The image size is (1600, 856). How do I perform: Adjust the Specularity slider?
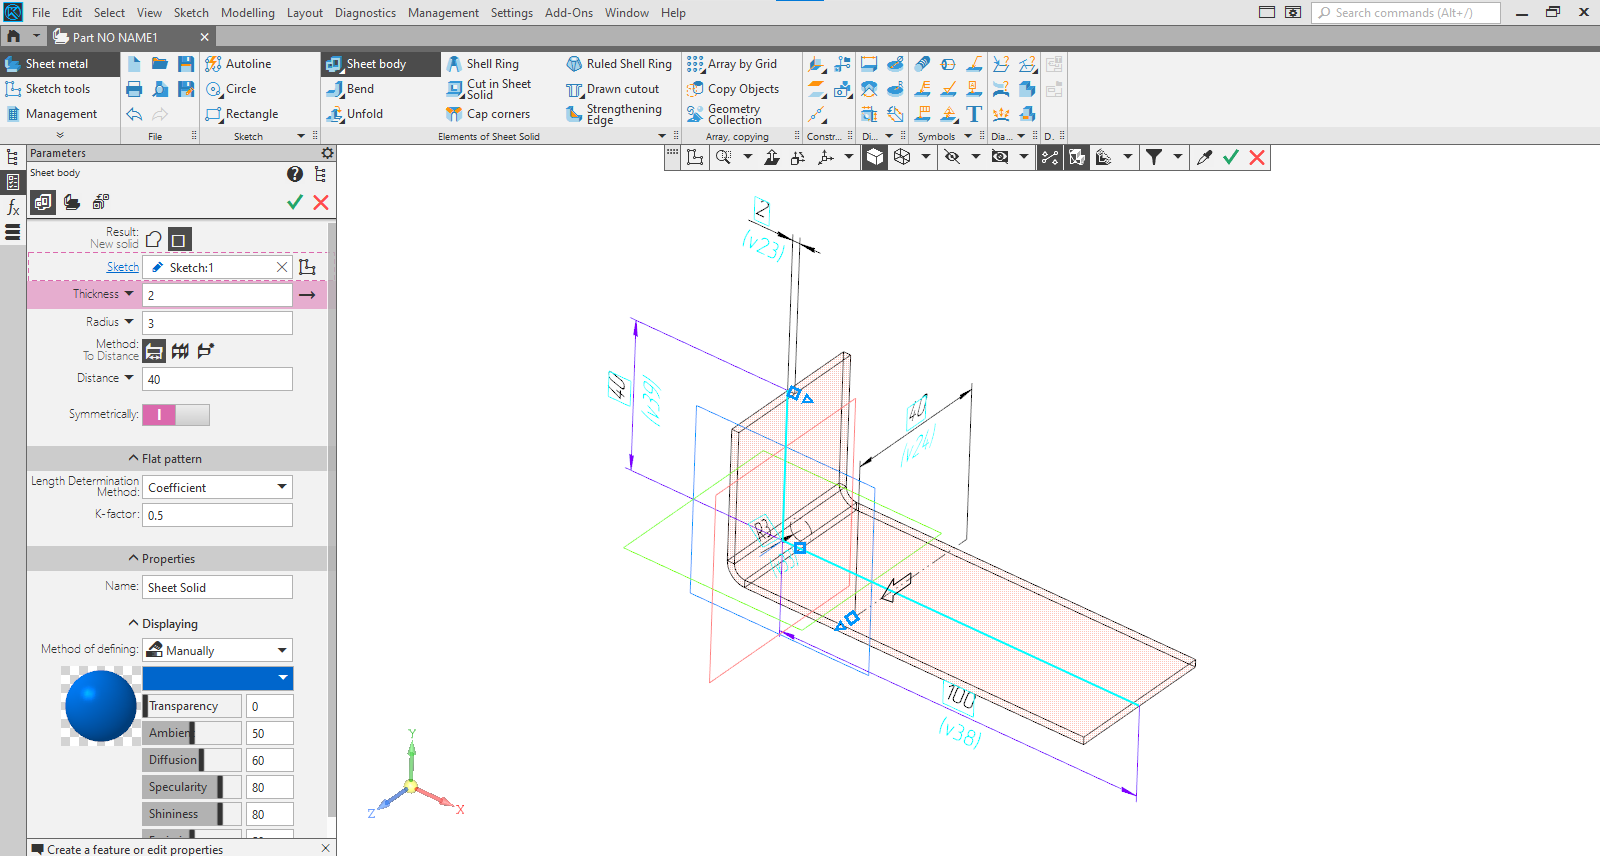coord(192,787)
